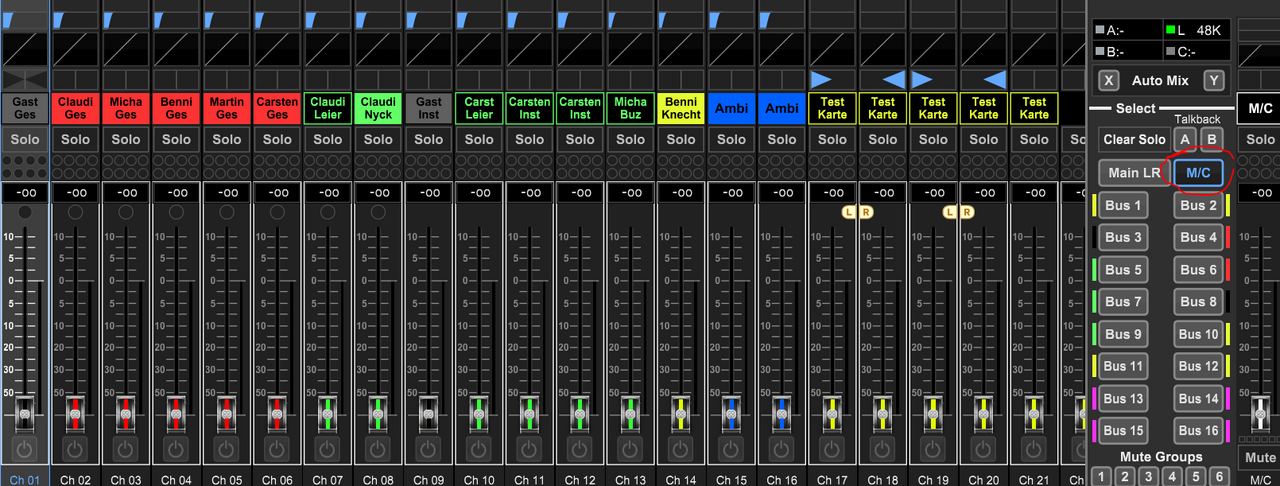Viewport: 1280px width, 486px height.
Task: Activate Mute Group 3
Action: (x=1149, y=476)
